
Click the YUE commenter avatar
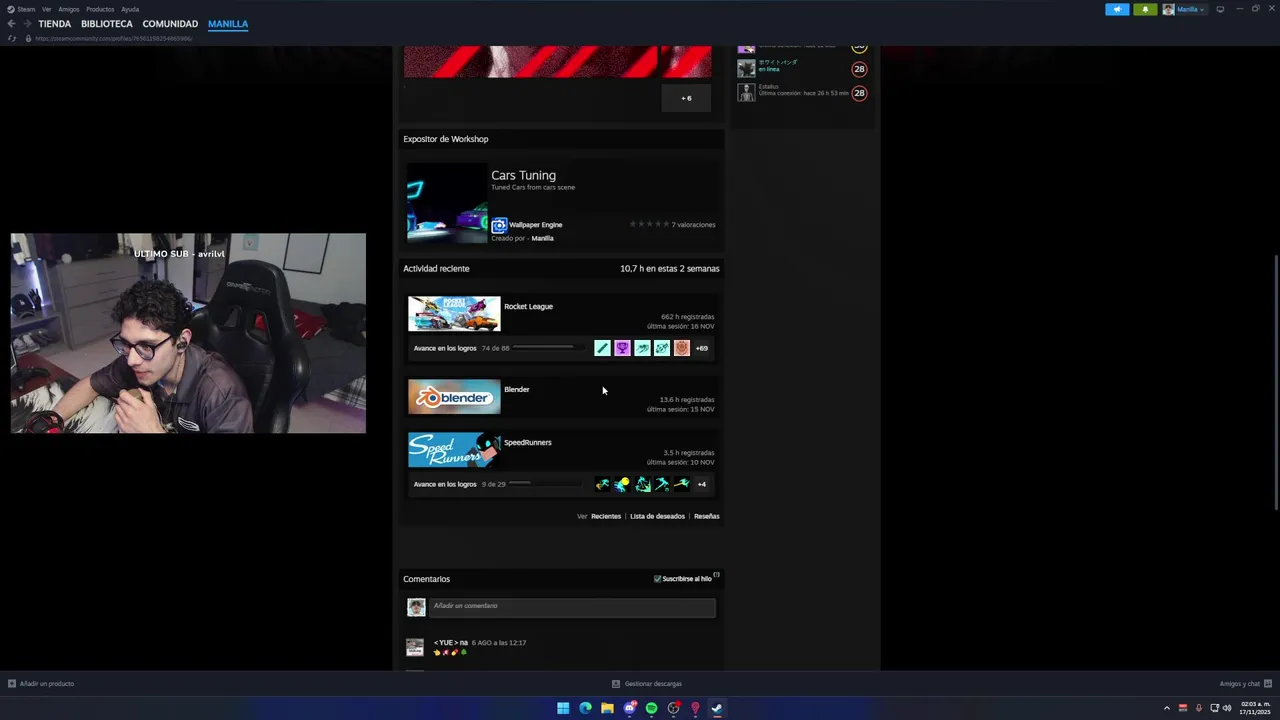(415, 648)
